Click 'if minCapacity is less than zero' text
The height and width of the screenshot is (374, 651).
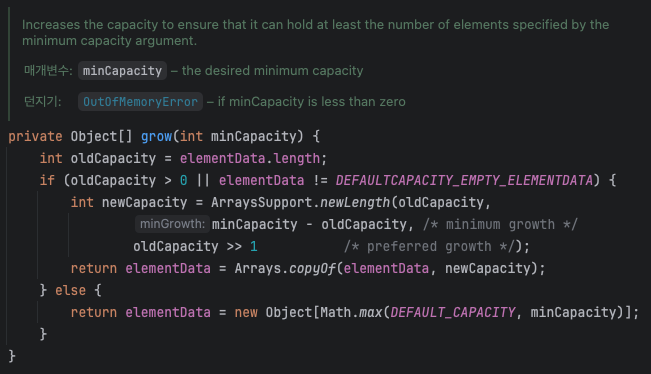[x=312, y=102]
